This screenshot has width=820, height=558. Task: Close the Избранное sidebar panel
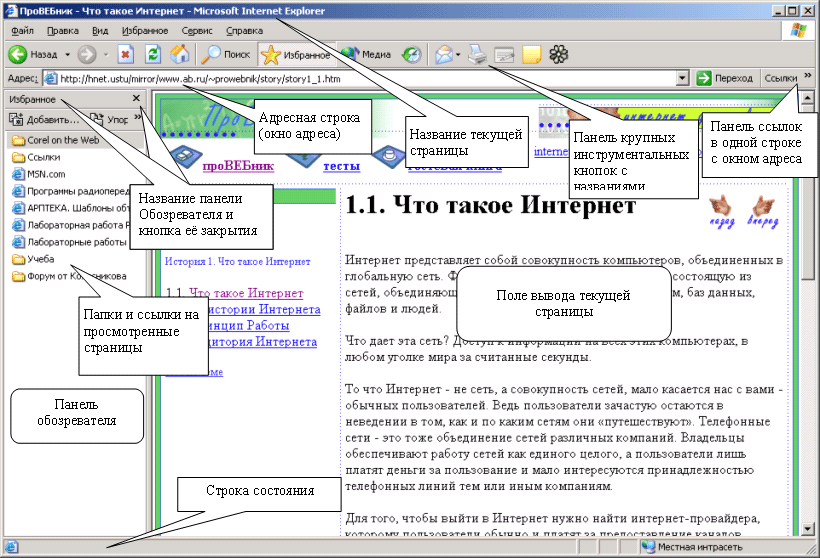tap(136, 99)
